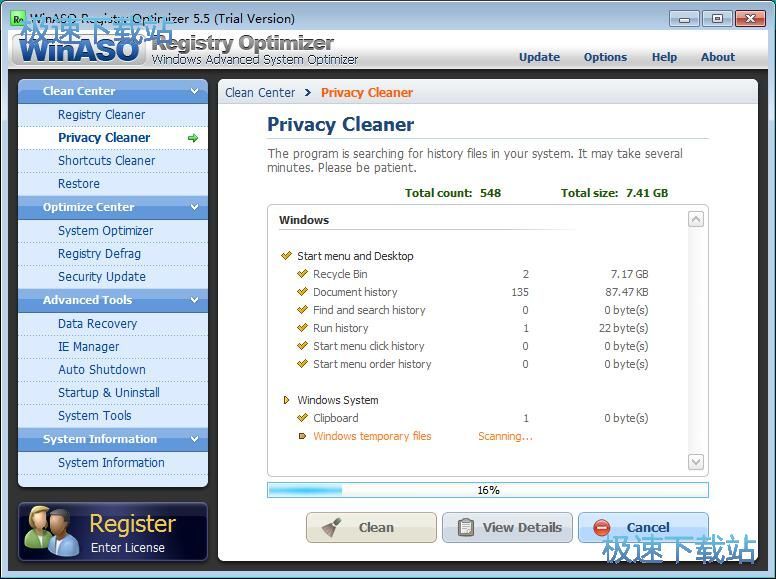Screen dimensions: 776x579
Task: Click the breadcrumb arrow after Clean Center
Action: [308, 93]
